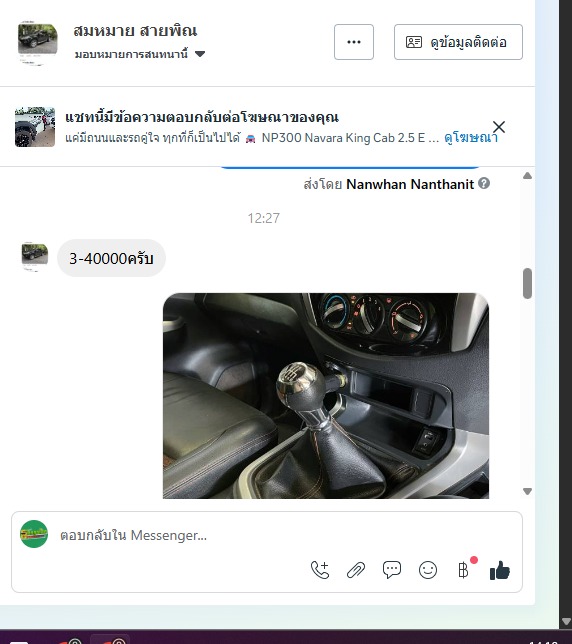This screenshot has height=644, width=572.
Task: Click the help icon beside Nanwhan Nanthanit
Action: click(x=484, y=184)
